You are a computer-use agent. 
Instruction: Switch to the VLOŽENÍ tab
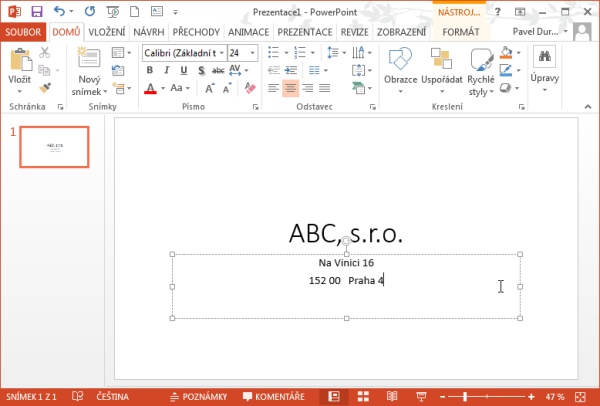pyautogui.click(x=107, y=32)
